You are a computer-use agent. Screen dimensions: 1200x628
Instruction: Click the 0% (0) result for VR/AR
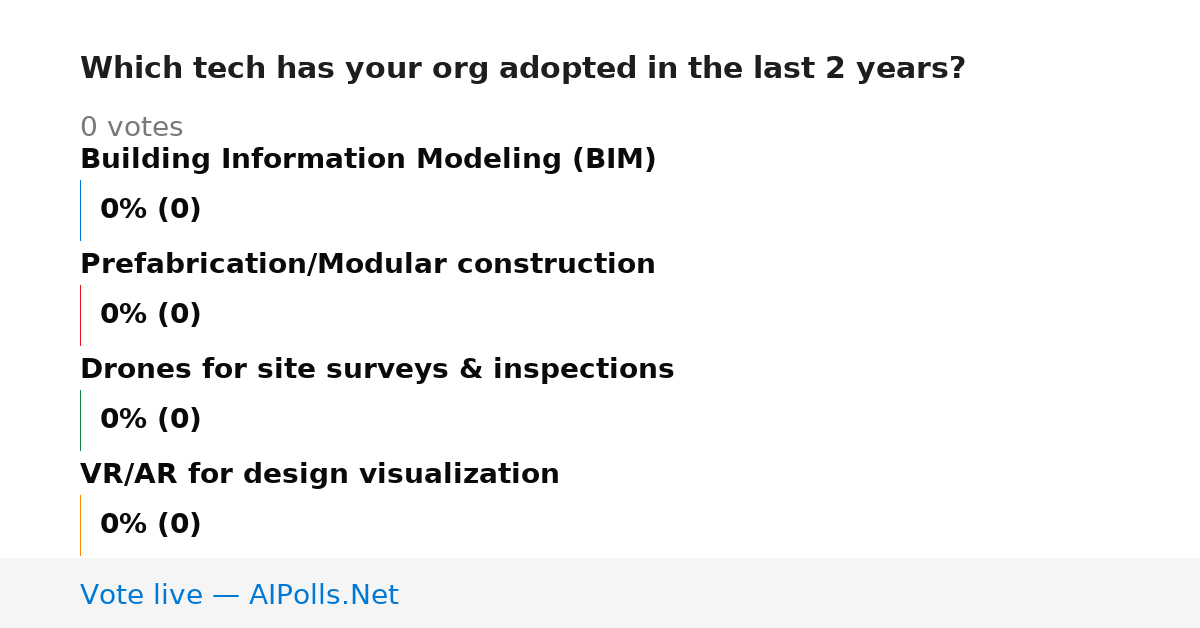click(151, 525)
